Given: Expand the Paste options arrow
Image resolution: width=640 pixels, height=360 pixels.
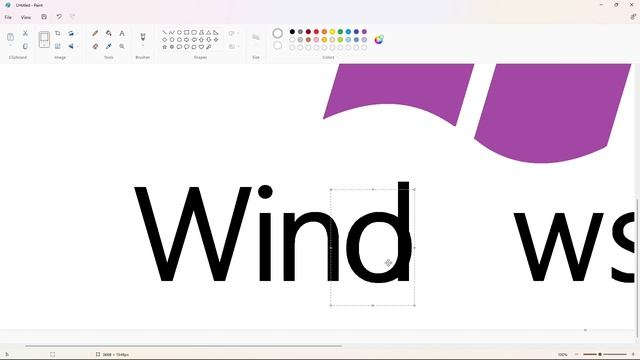Looking at the screenshot, I should click(11, 46).
